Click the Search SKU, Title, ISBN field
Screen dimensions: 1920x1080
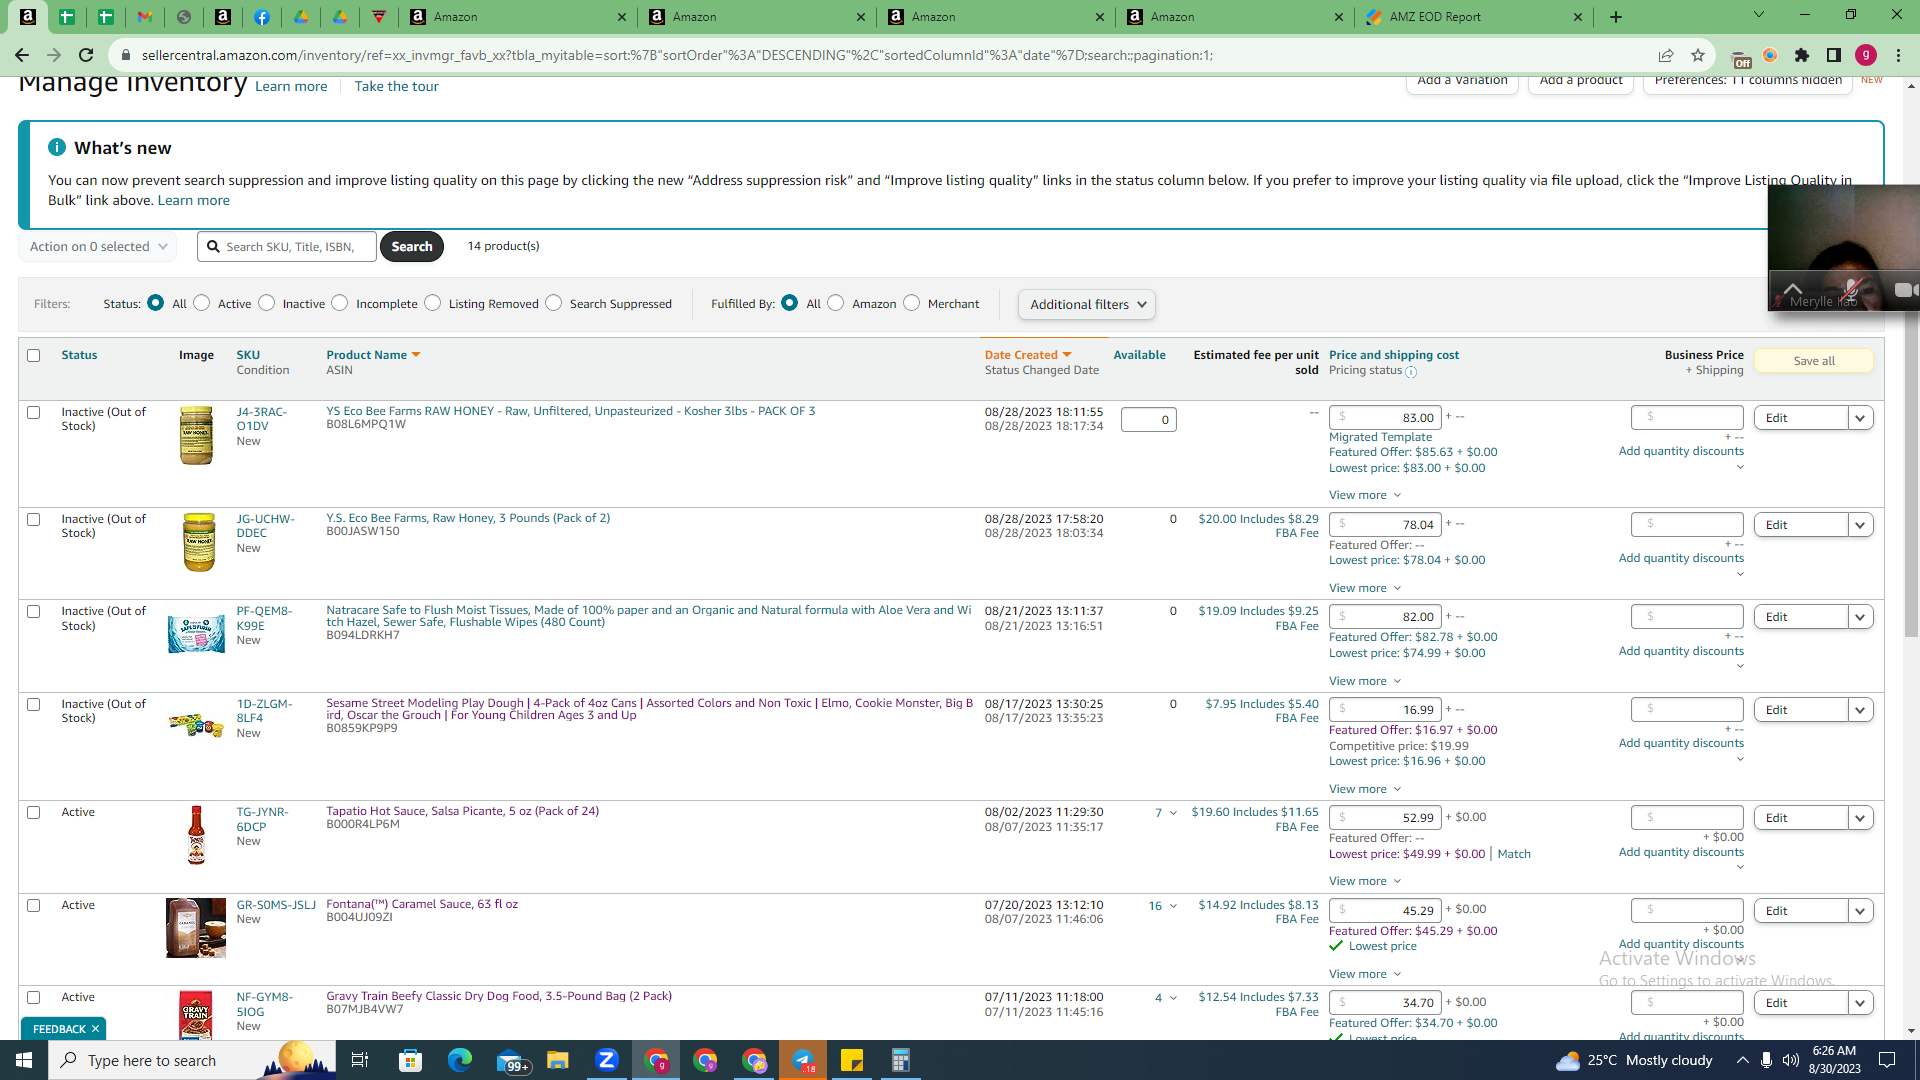287,247
